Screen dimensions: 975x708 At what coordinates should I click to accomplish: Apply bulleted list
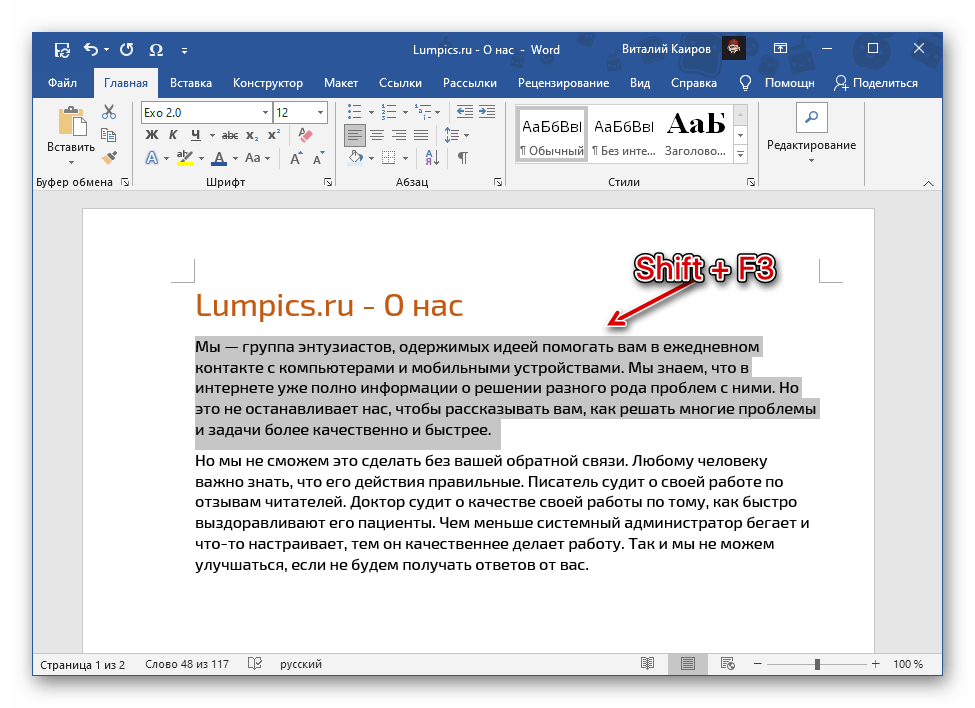coord(354,112)
